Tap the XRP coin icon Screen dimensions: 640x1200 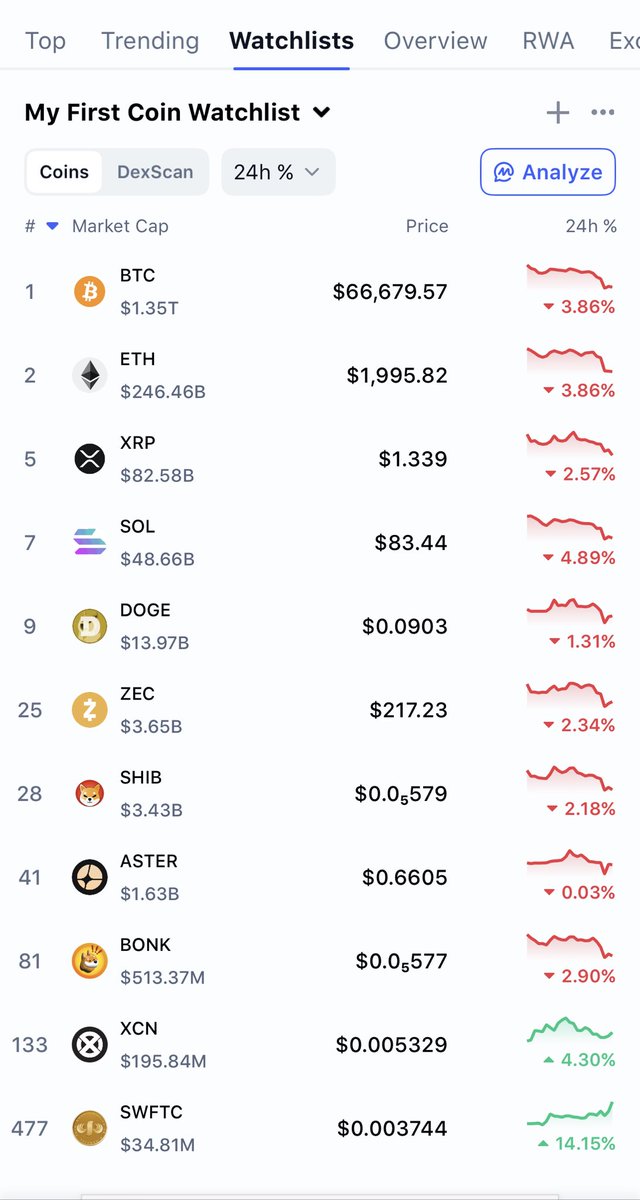(89, 459)
